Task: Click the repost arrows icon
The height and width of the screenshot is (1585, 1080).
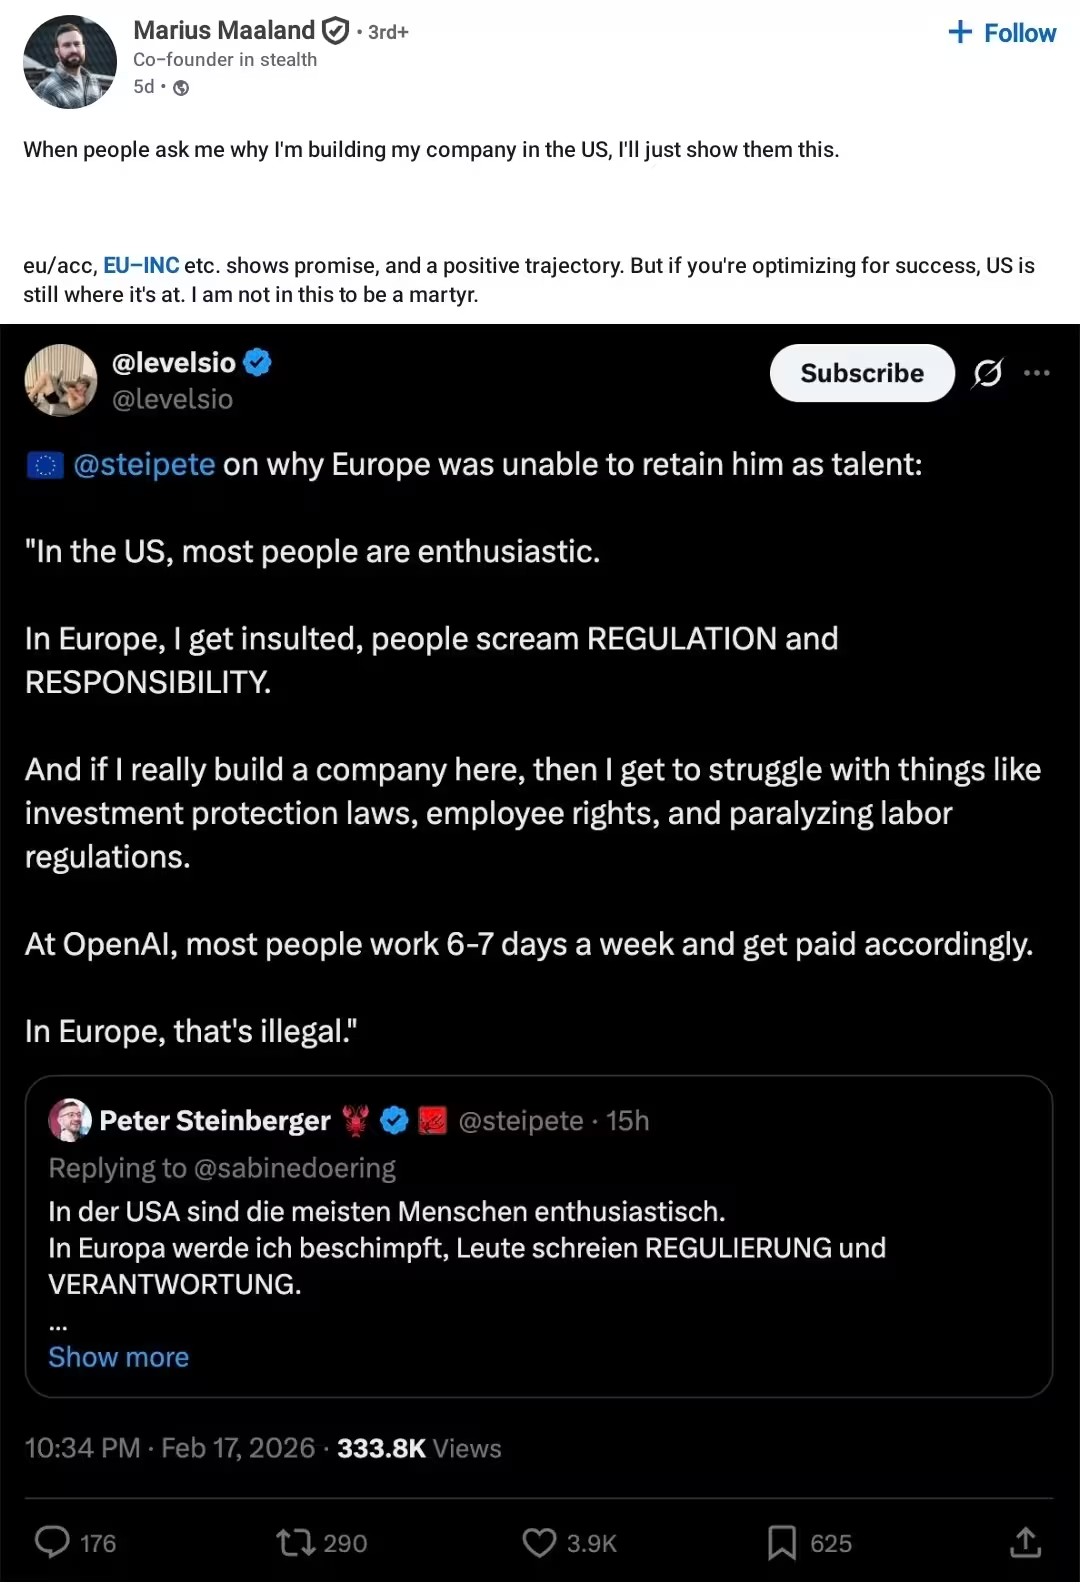Action: click(x=295, y=1542)
